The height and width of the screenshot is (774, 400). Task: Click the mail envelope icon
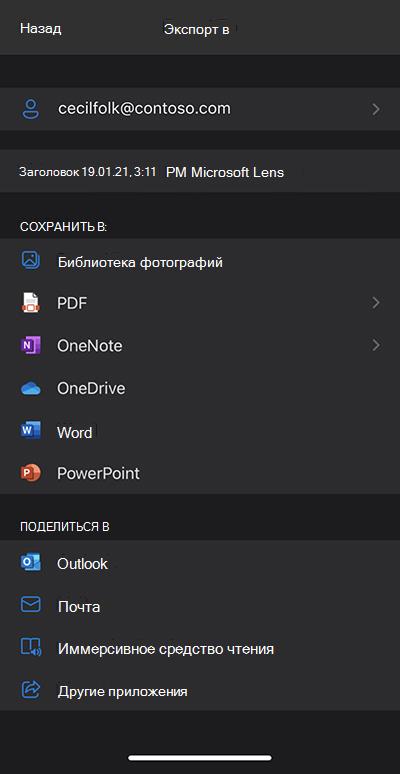pyautogui.click(x=31, y=605)
